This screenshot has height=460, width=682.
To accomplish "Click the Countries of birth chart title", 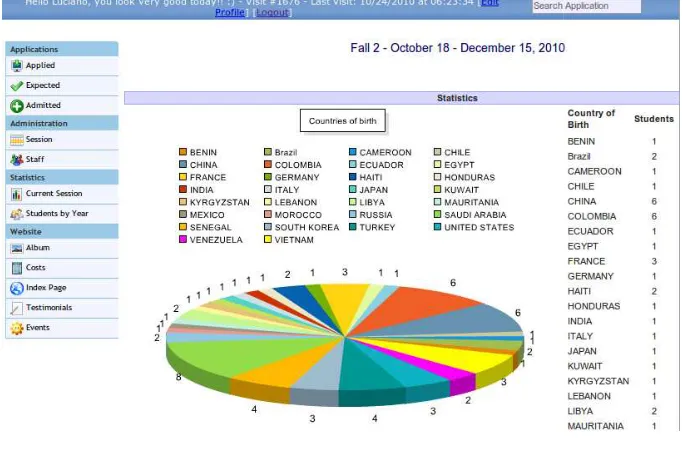I will point(343,121).
